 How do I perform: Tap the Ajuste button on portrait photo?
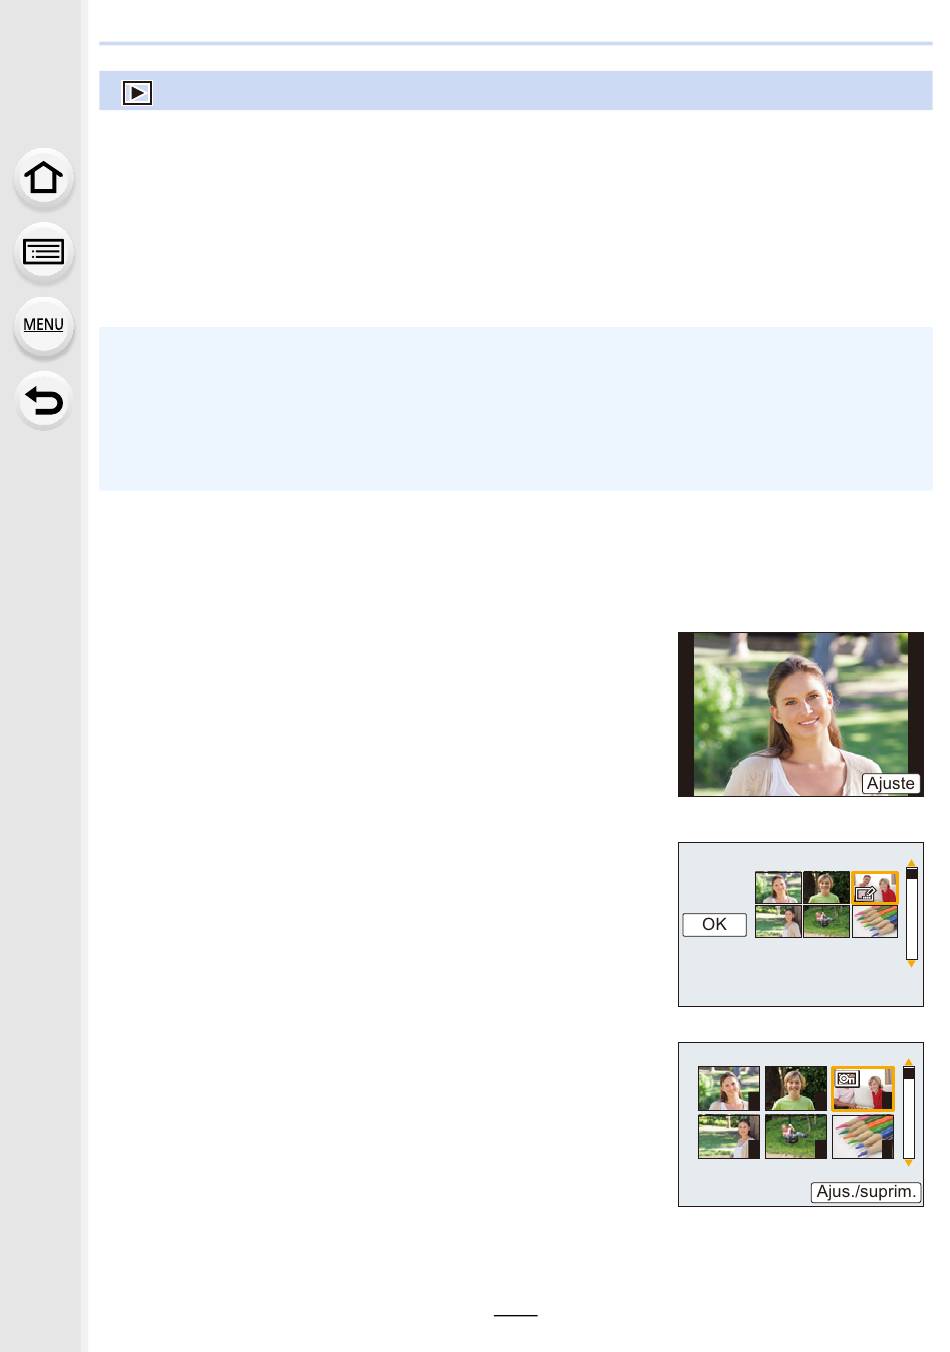pos(890,783)
